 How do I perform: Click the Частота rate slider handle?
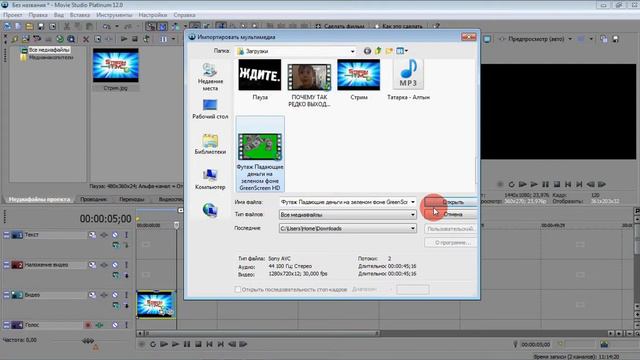[x=87, y=340]
